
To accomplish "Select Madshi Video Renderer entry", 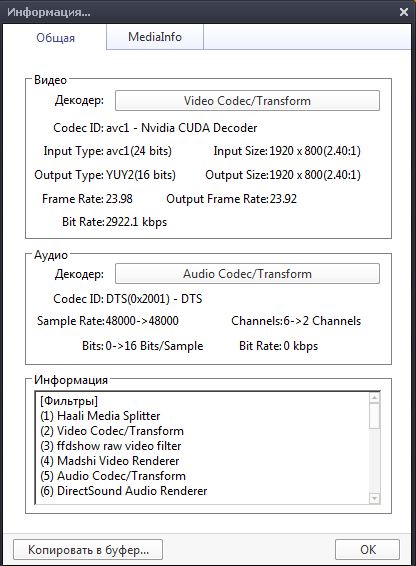I will [x=109, y=461].
